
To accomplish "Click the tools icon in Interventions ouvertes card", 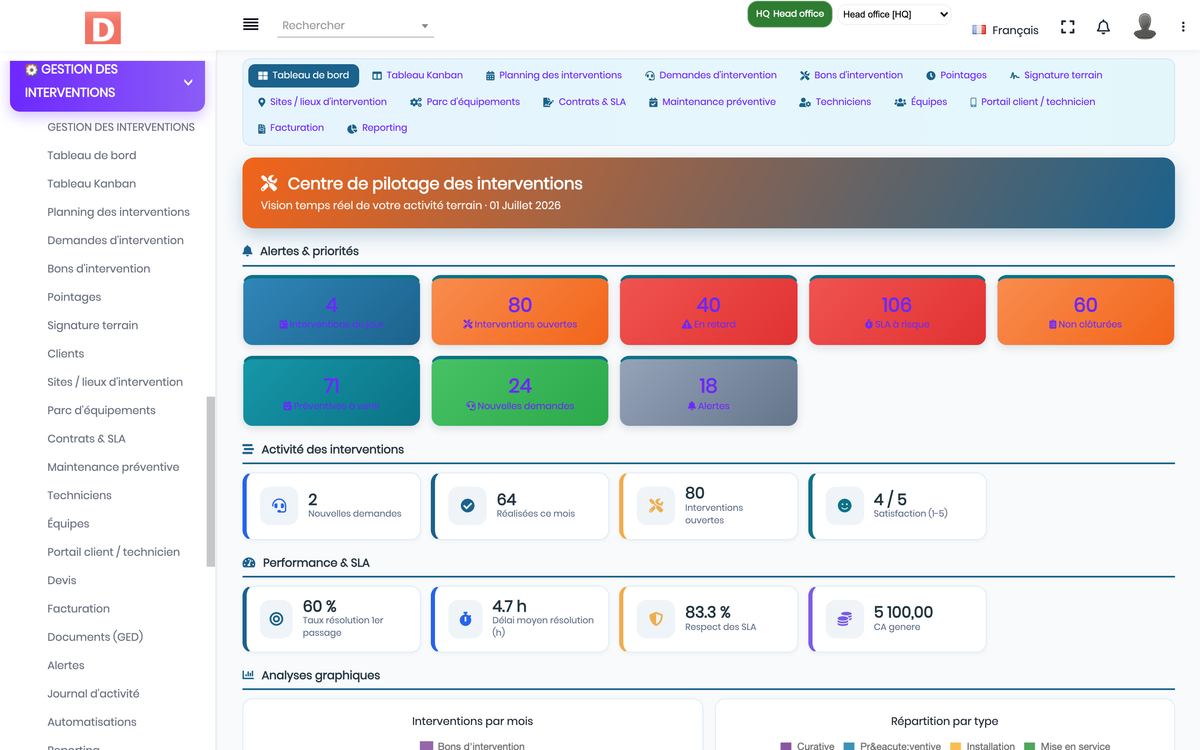I will pos(656,506).
